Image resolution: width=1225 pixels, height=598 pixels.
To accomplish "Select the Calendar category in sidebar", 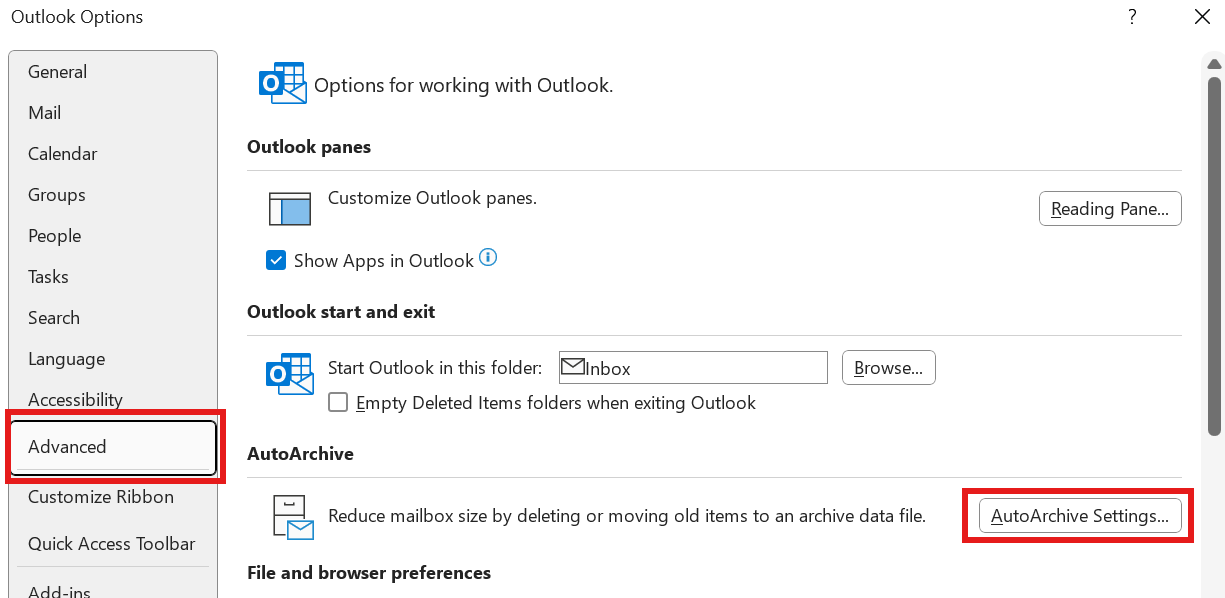I will point(63,154).
